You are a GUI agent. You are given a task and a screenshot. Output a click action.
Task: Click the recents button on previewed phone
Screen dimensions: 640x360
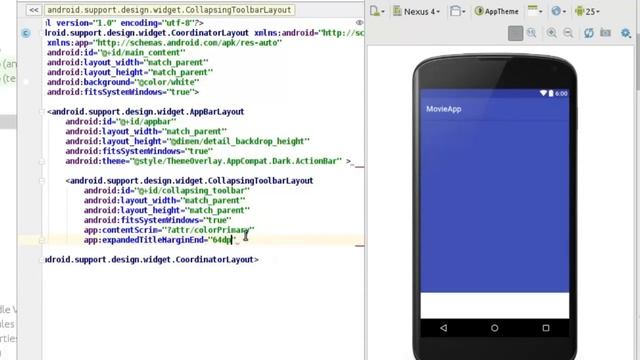(546, 328)
